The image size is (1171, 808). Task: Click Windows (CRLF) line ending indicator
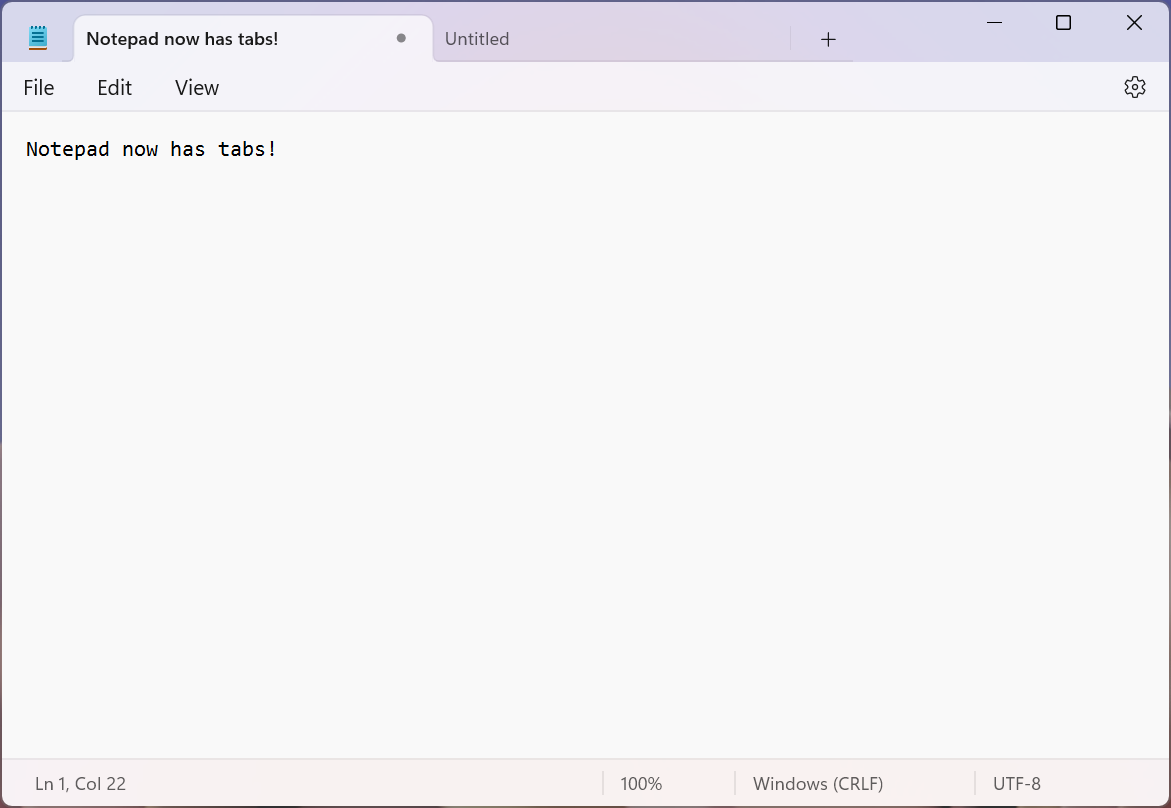(x=818, y=783)
